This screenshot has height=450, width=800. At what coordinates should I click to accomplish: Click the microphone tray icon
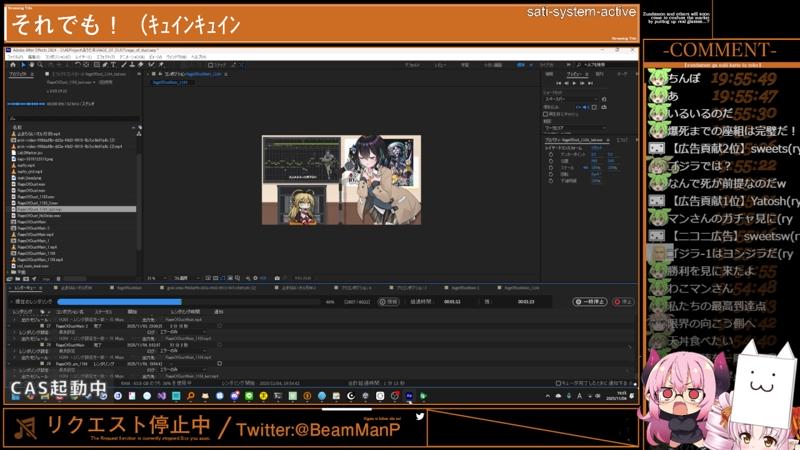tap(569, 396)
